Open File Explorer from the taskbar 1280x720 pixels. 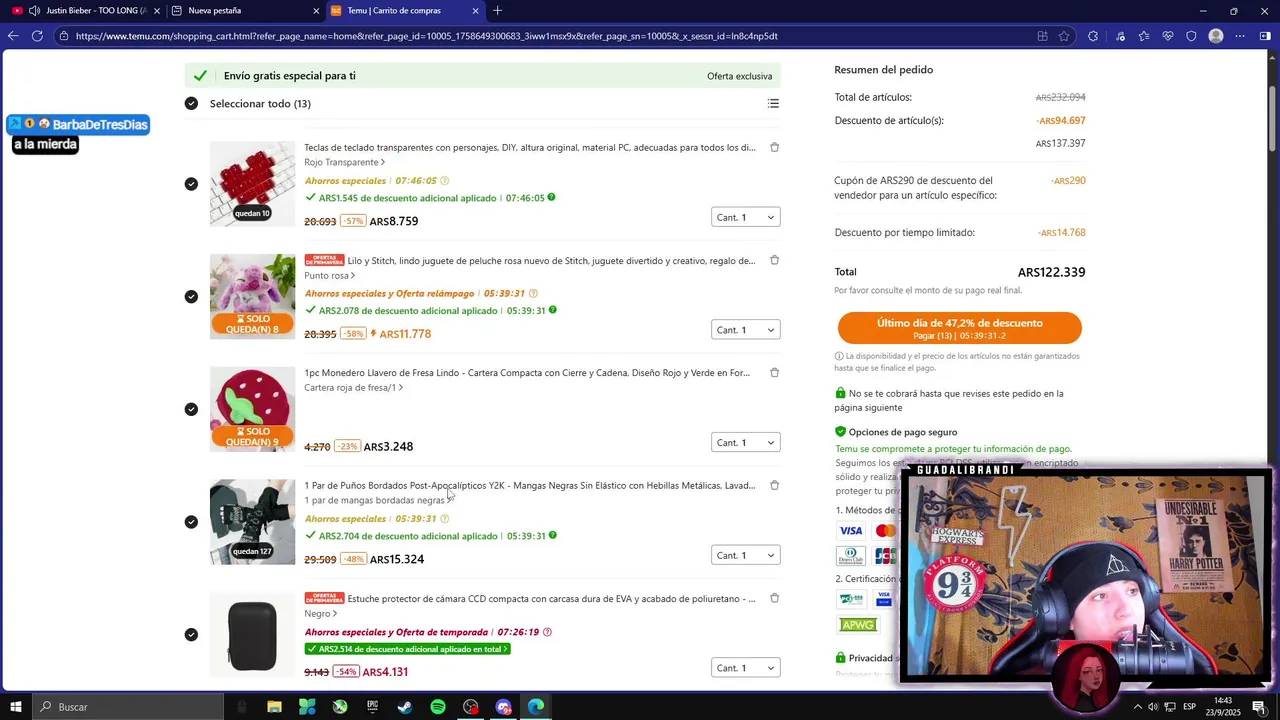(x=274, y=707)
